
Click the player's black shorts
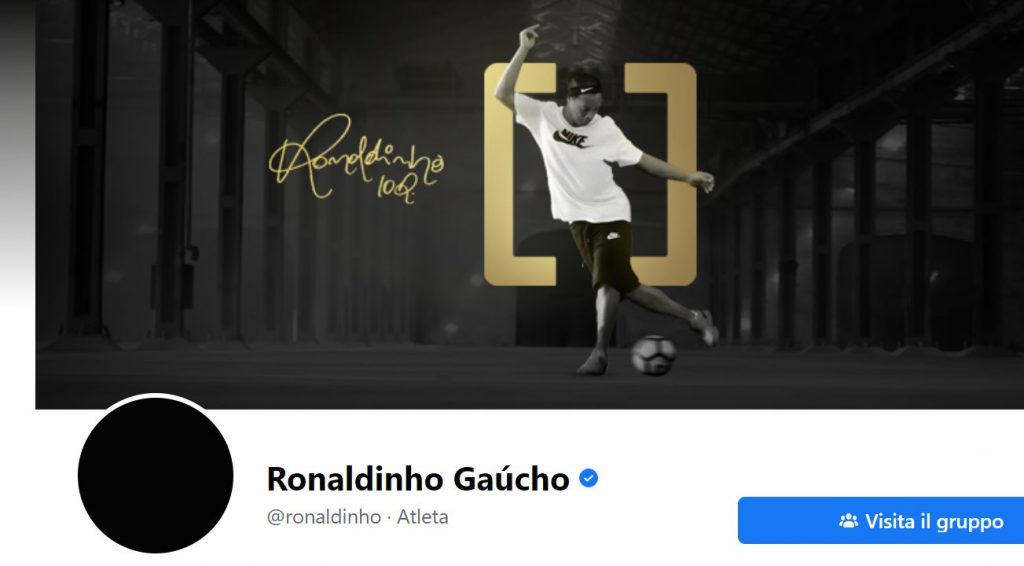603,255
